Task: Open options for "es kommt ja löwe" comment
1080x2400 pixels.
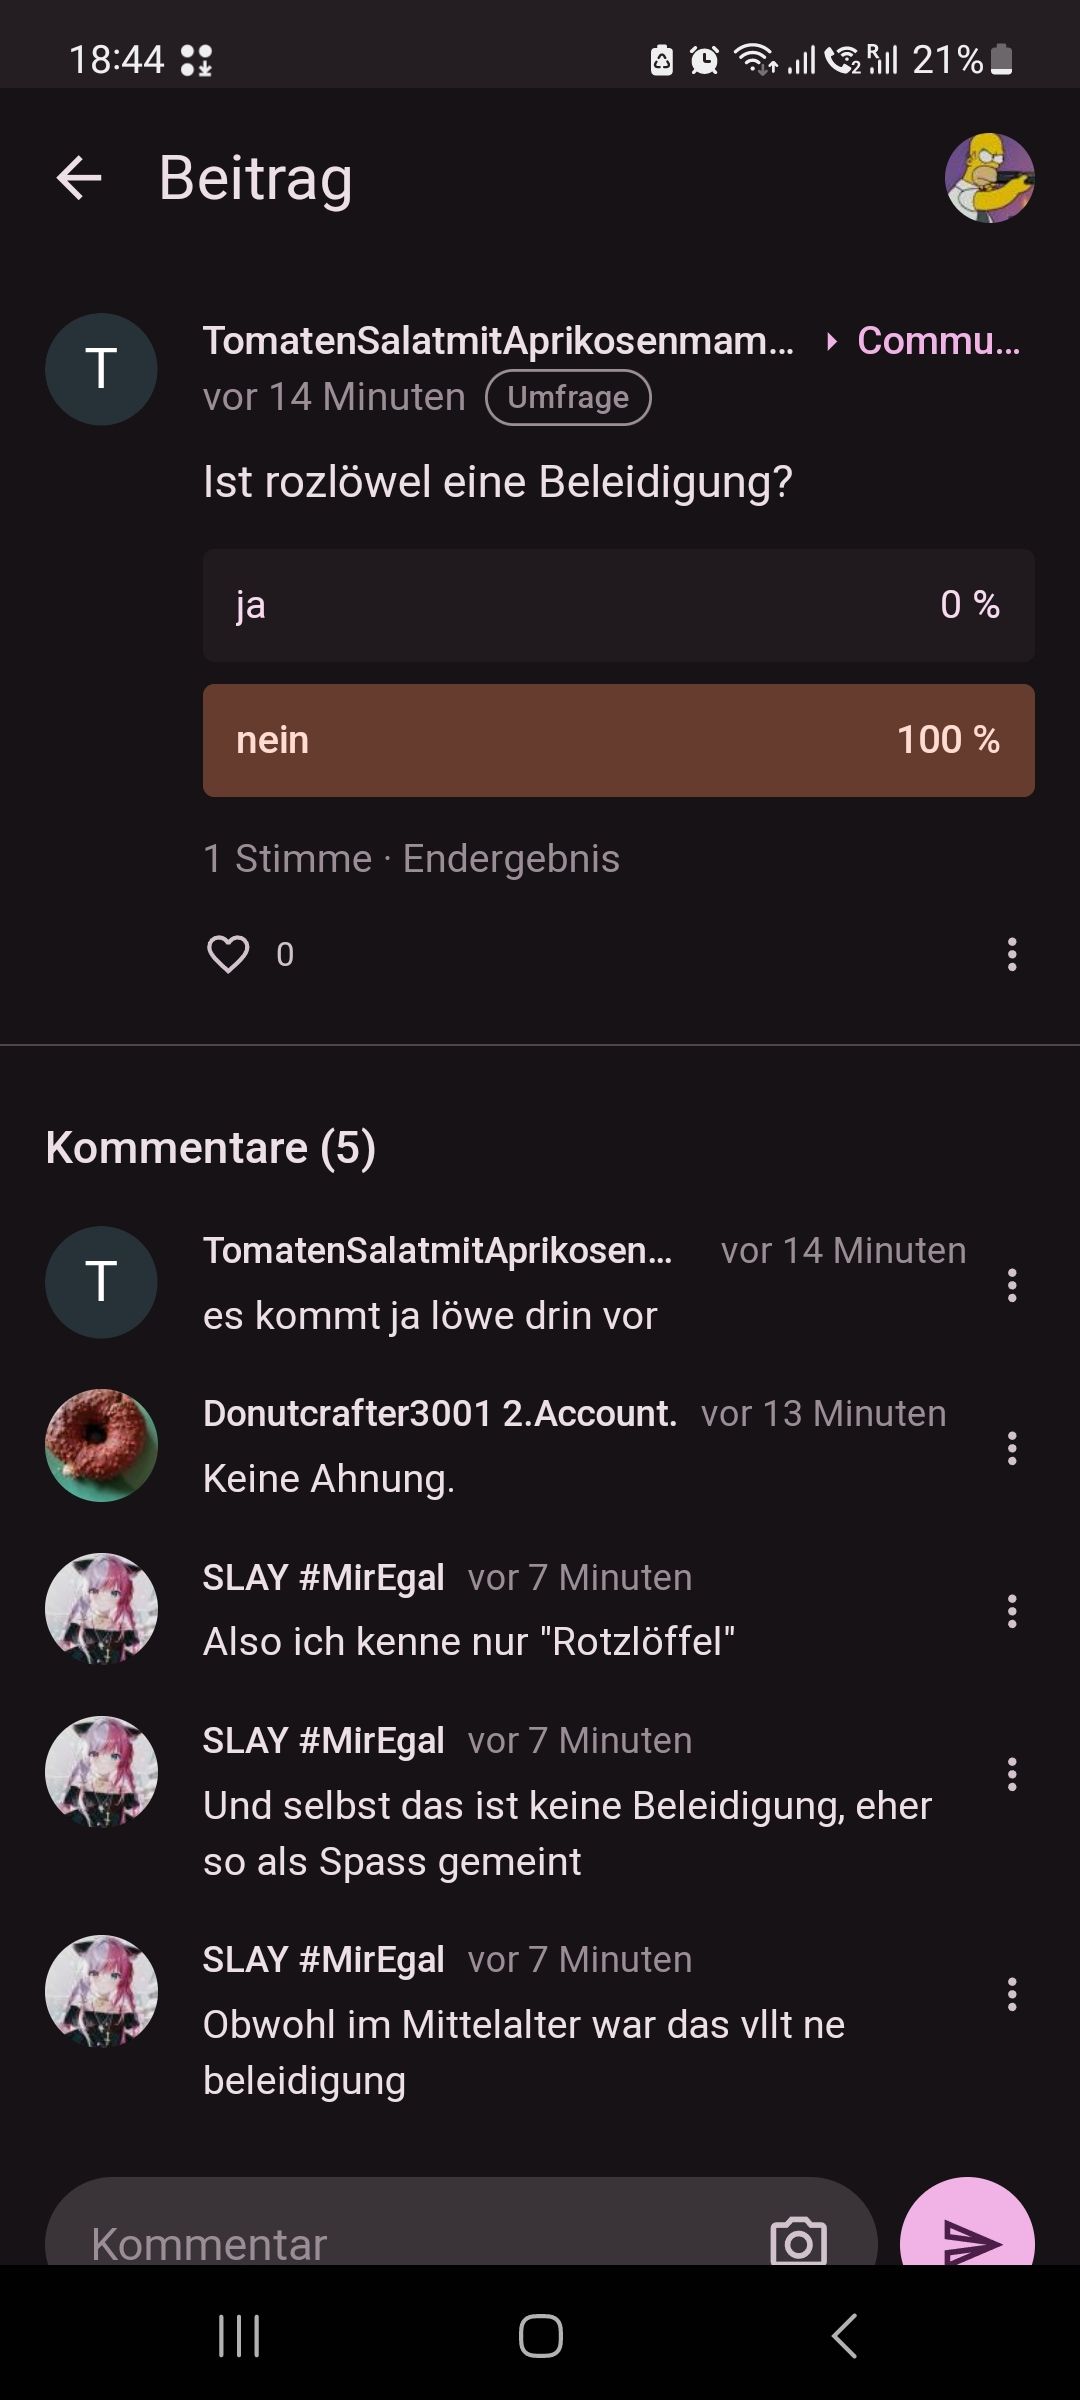Action: tap(1012, 1285)
